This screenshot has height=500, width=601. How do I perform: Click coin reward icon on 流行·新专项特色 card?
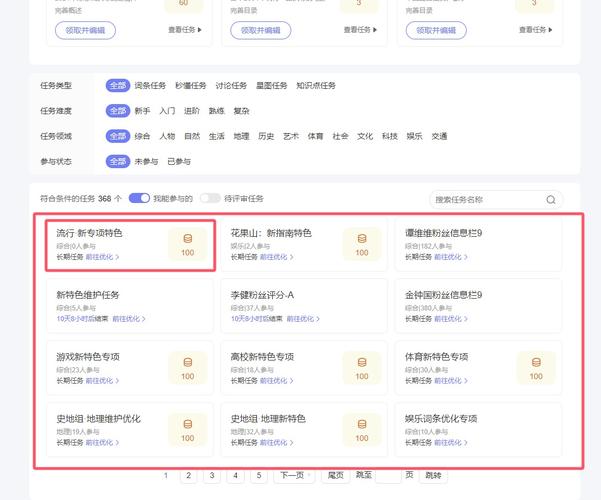[x=187, y=238]
